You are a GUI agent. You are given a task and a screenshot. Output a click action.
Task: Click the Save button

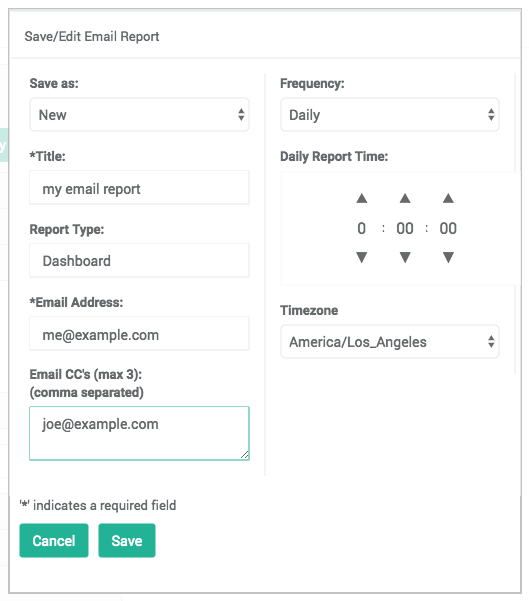127,540
